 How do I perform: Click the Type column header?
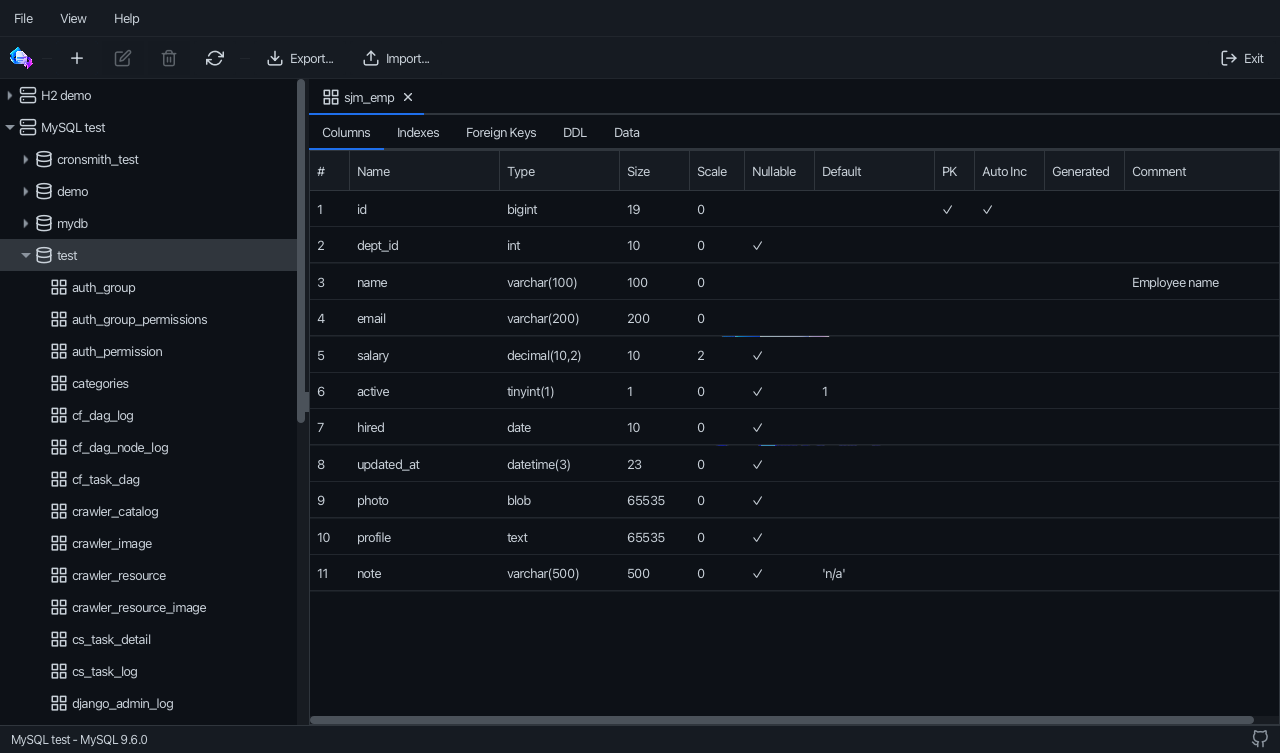click(x=559, y=171)
